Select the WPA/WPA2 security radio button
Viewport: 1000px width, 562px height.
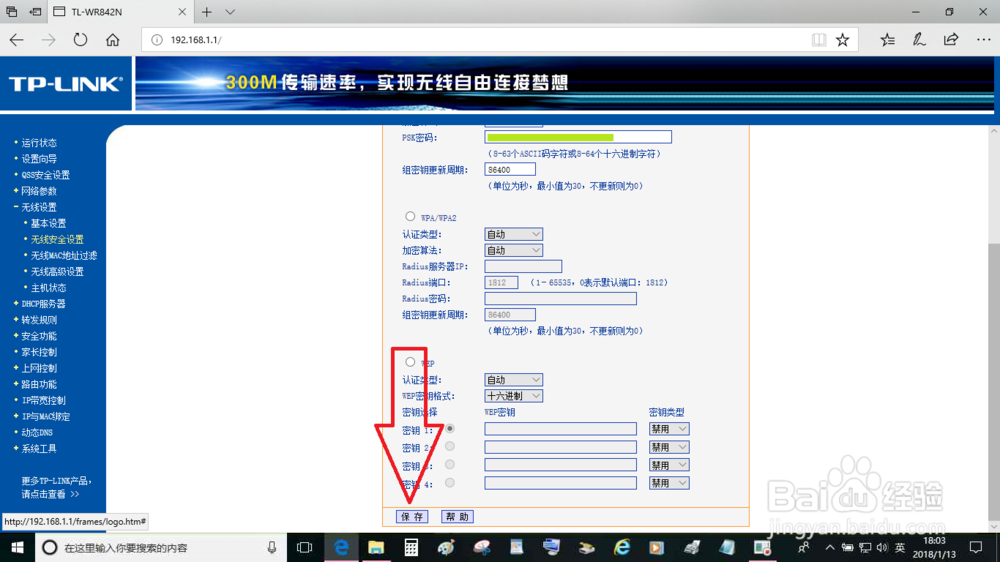point(410,216)
